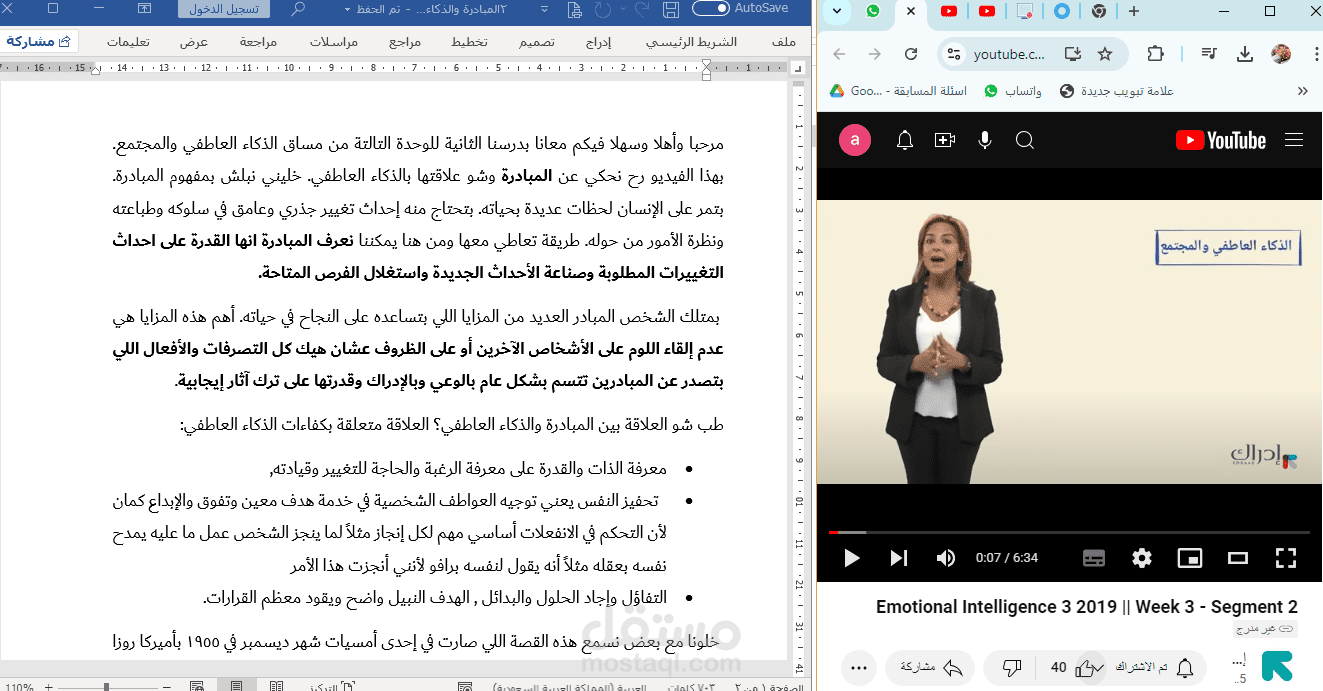Save the document via the Save icon
This screenshot has width=1323, height=691.
click(x=672, y=11)
